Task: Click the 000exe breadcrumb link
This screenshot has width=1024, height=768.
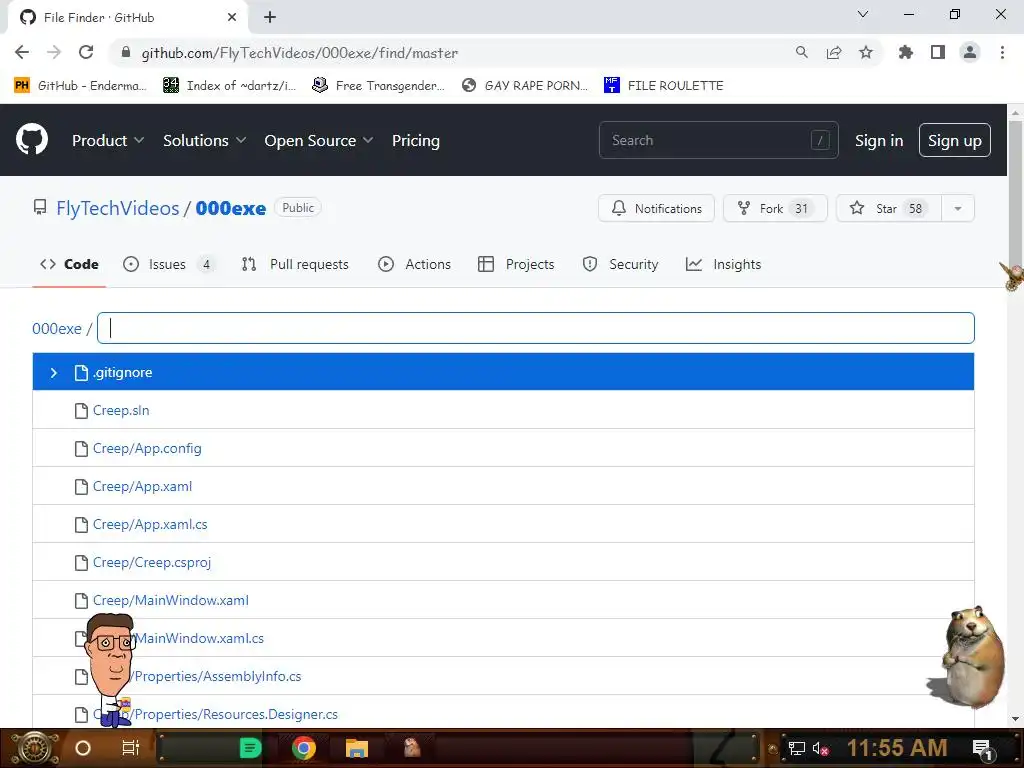Action: point(57,328)
